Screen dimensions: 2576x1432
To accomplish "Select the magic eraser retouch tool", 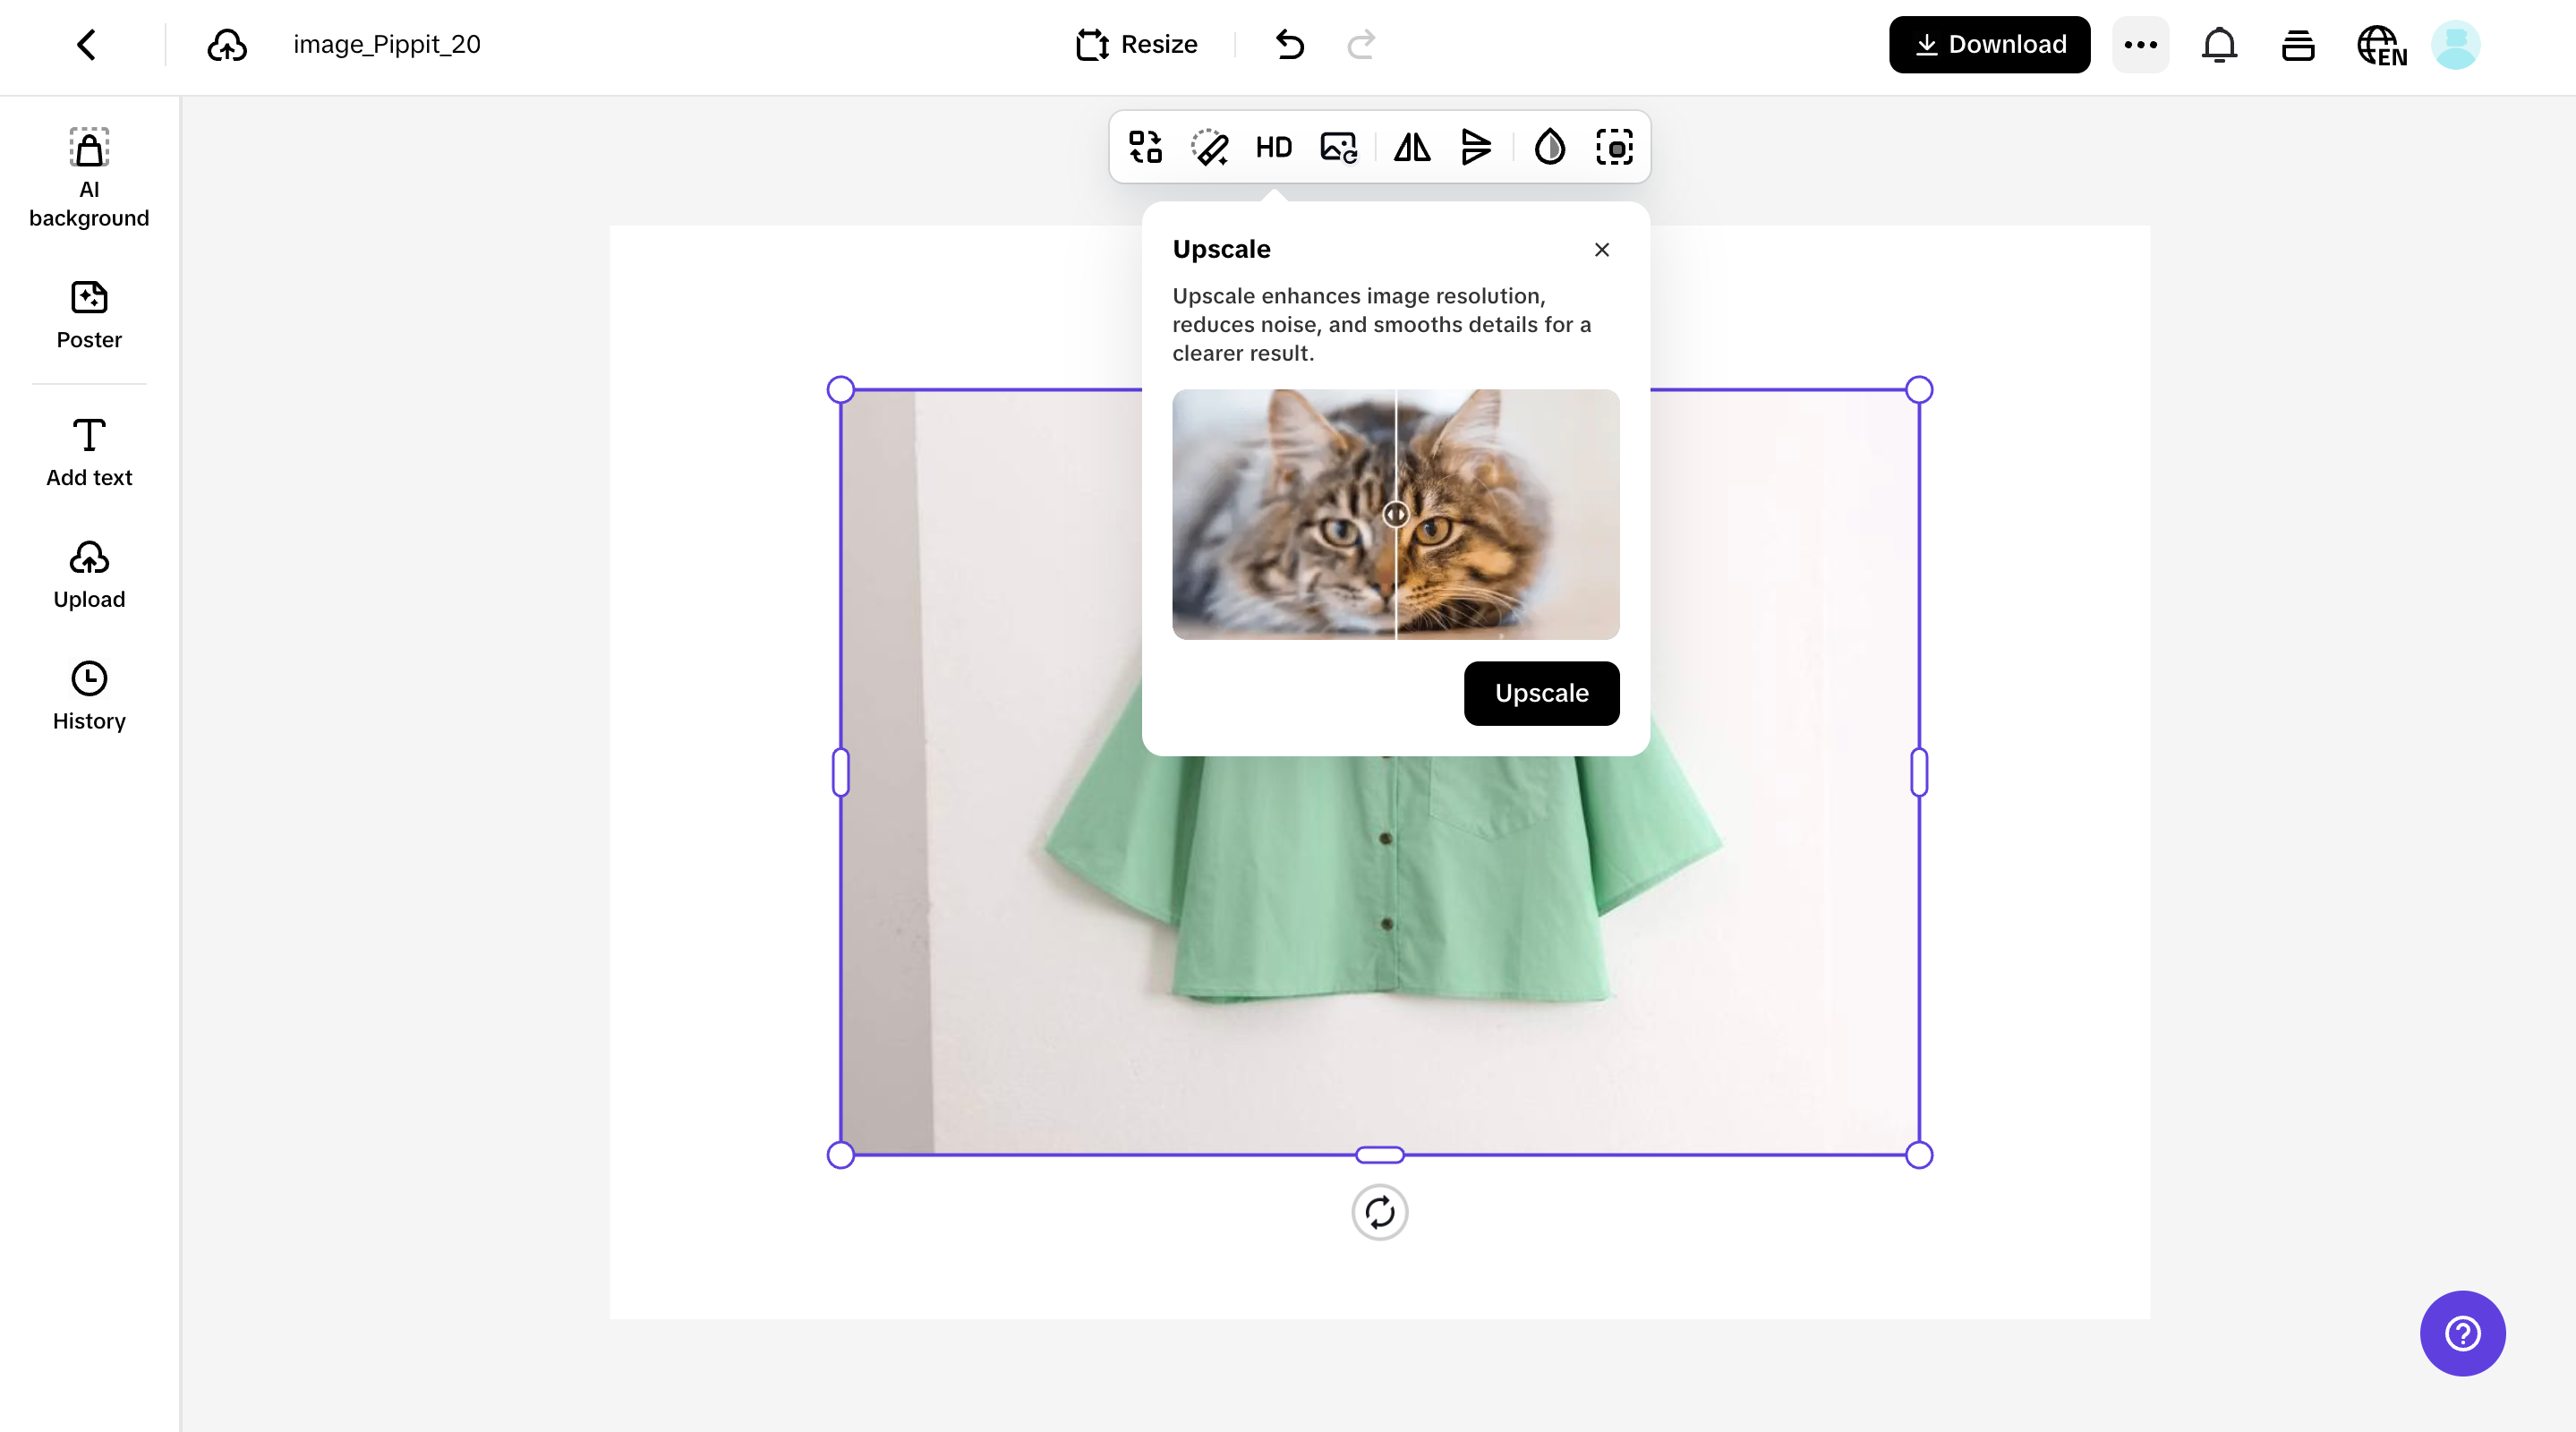I will tap(1210, 147).
